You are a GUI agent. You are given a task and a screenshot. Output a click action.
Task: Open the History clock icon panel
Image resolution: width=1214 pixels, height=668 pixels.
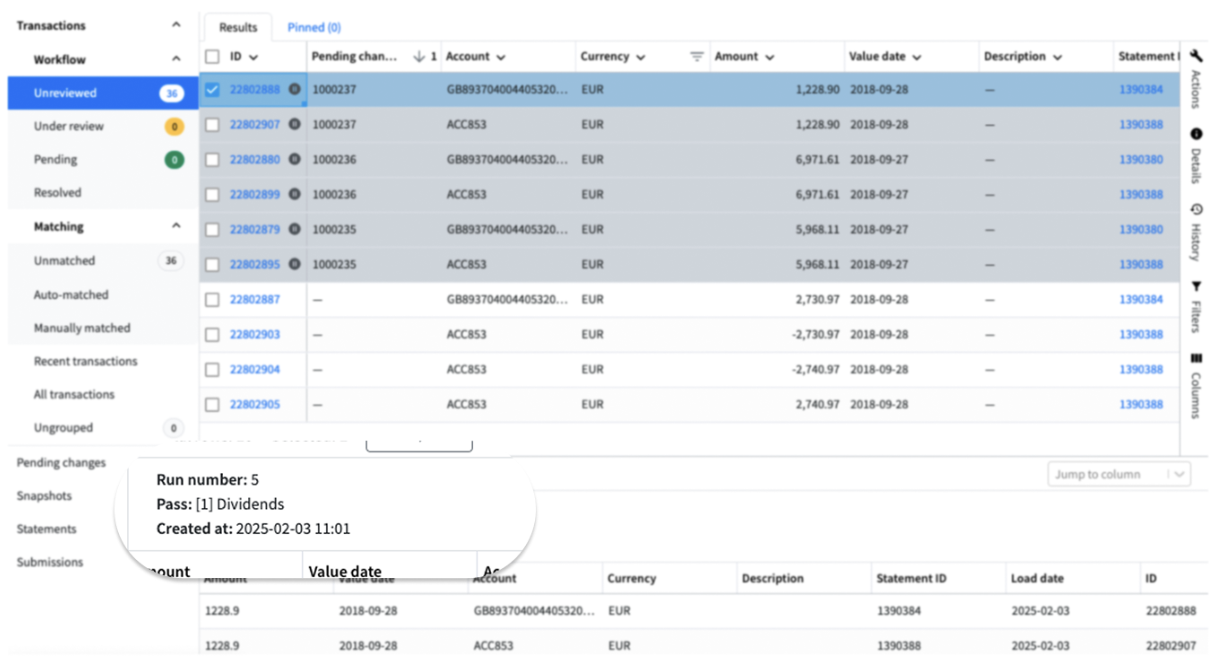point(1195,209)
